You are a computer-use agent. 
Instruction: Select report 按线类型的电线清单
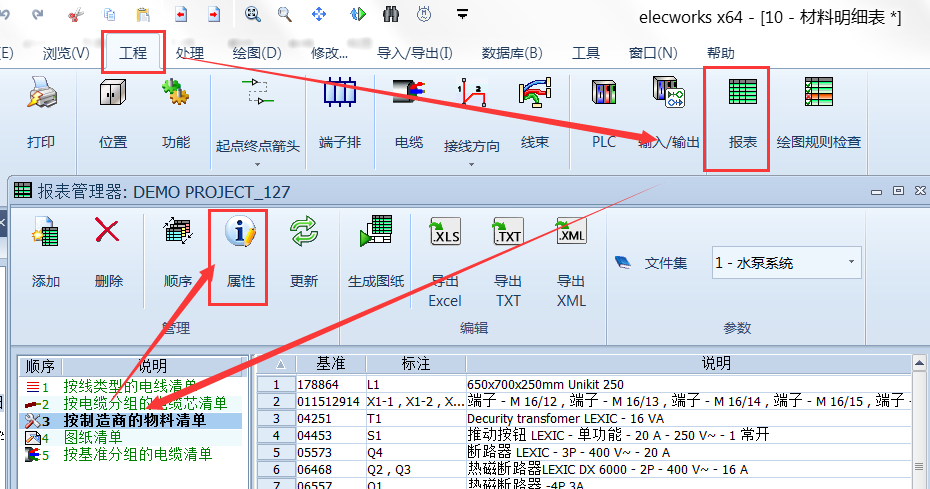(130, 386)
